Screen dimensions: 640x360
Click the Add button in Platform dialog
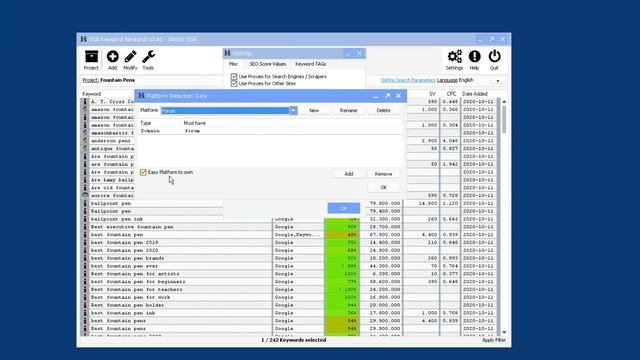point(349,174)
